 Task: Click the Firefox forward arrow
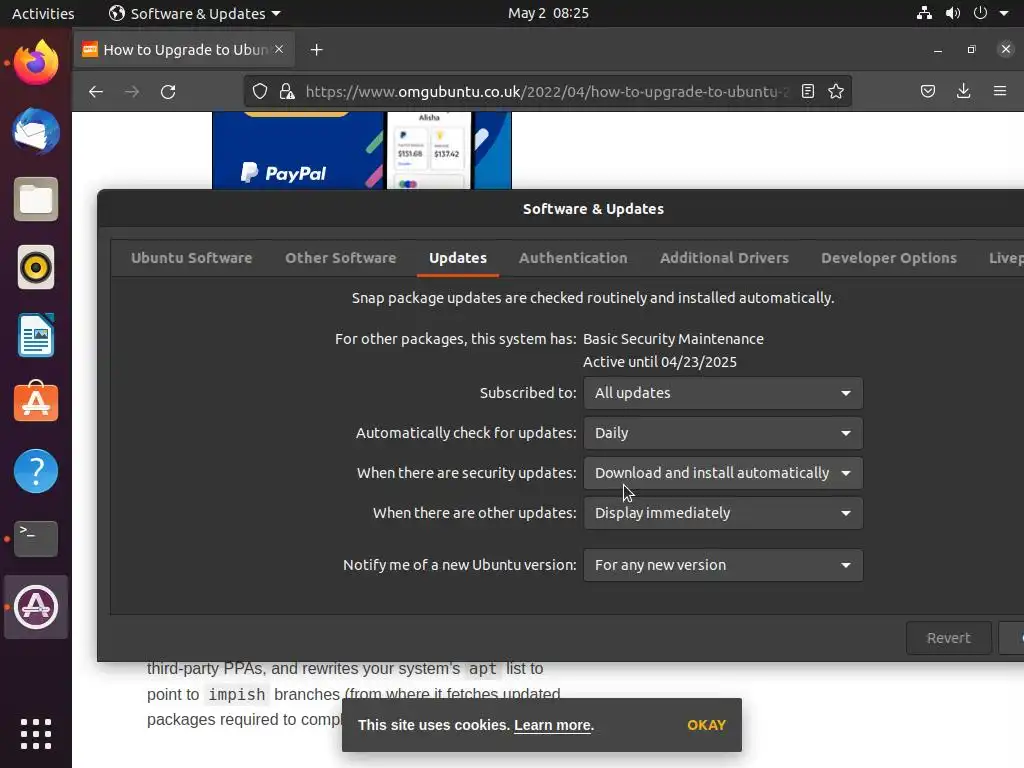click(x=132, y=91)
